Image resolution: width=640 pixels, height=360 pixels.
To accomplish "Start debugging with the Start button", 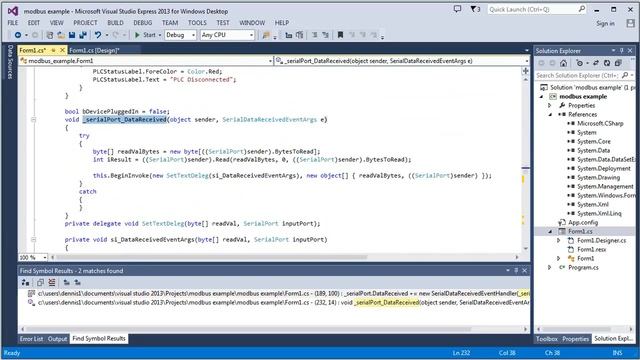I will pos(145,35).
